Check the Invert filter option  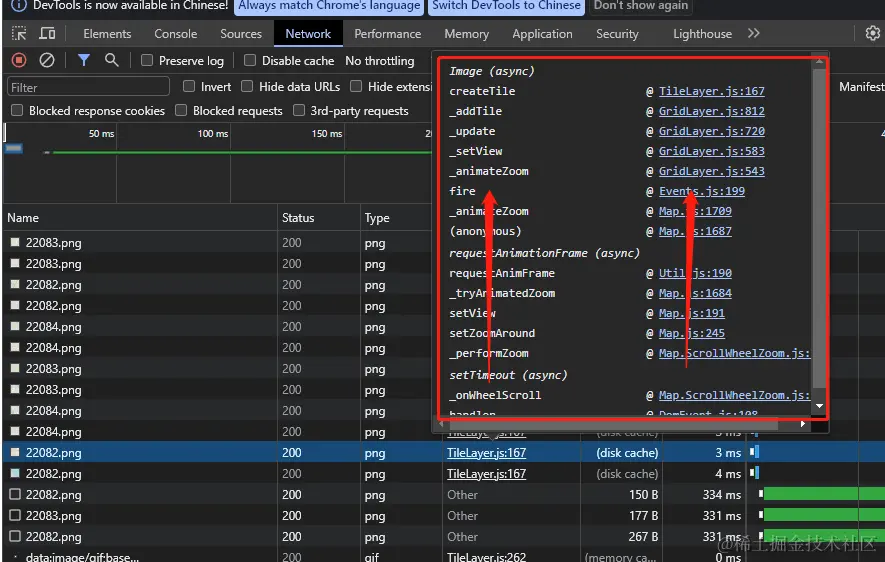pos(189,86)
